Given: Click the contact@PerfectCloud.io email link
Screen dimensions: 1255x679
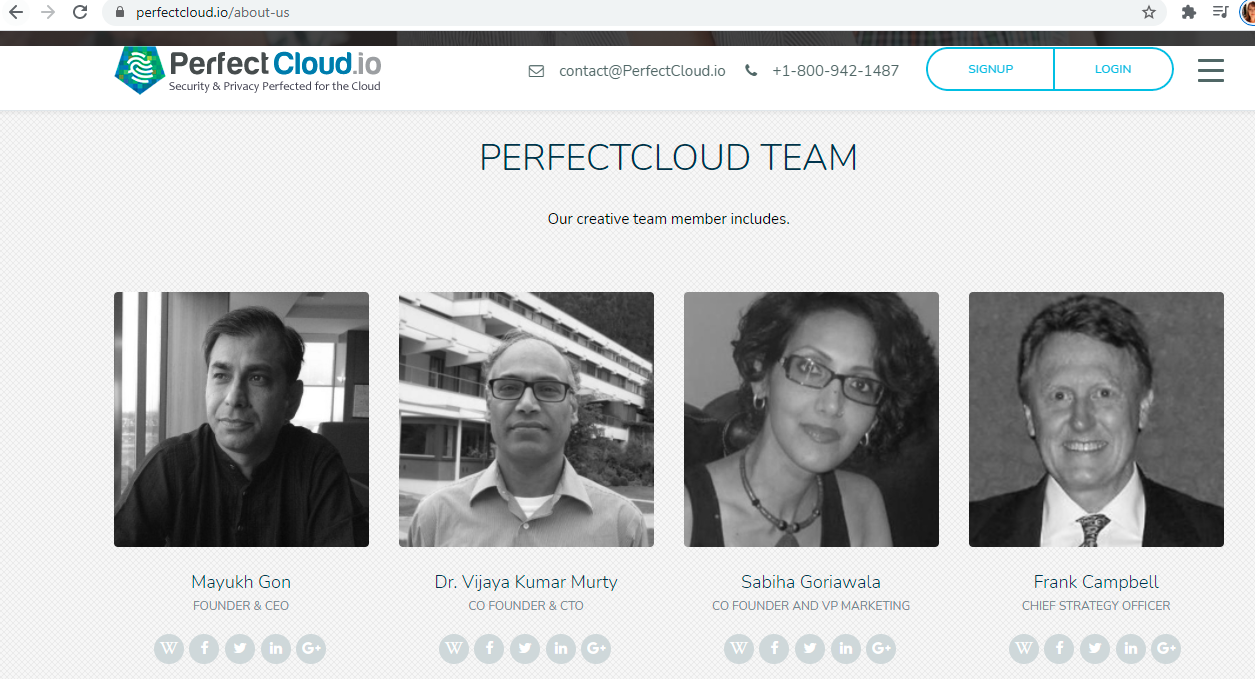Looking at the screenshot, I should [x=642, y=71].
